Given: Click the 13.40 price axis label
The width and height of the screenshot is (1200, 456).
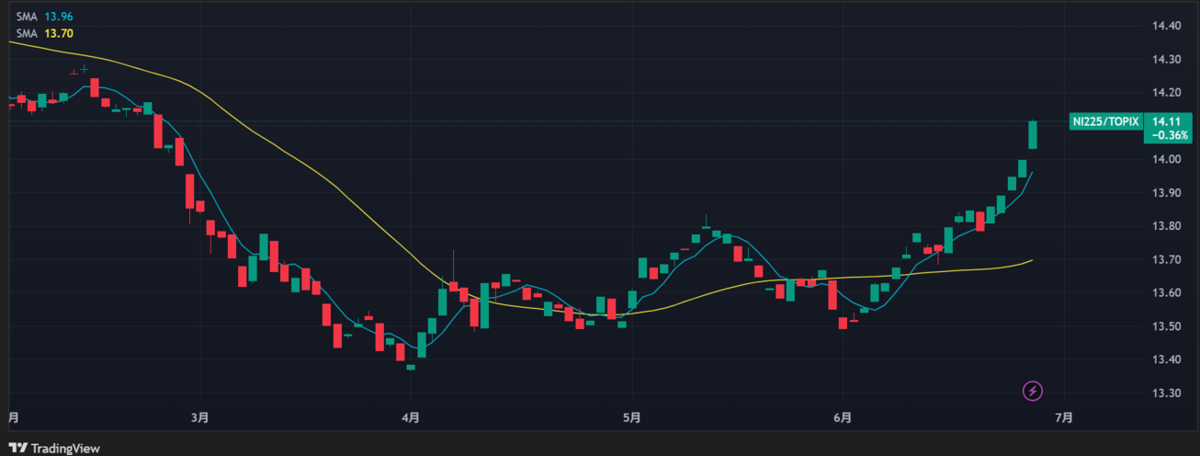Looking at the screenshot, I should pyautogui.click(x=1166, y=360).
